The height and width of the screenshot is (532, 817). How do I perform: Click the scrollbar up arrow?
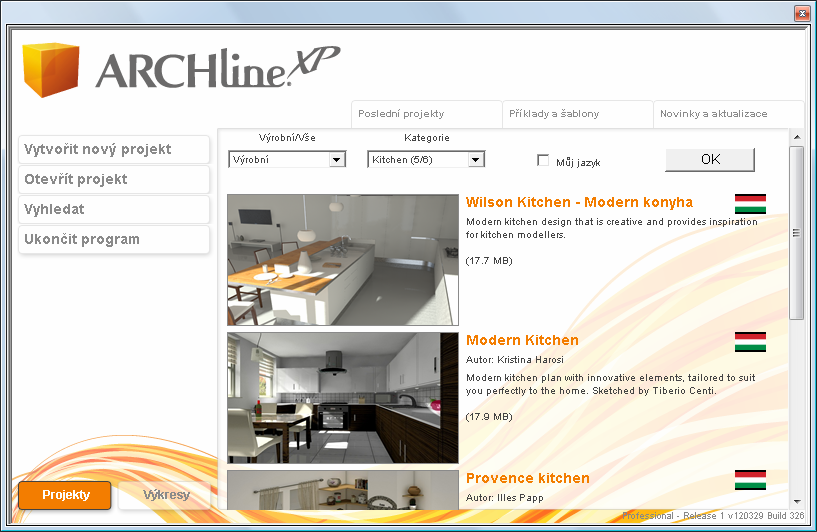797,137
